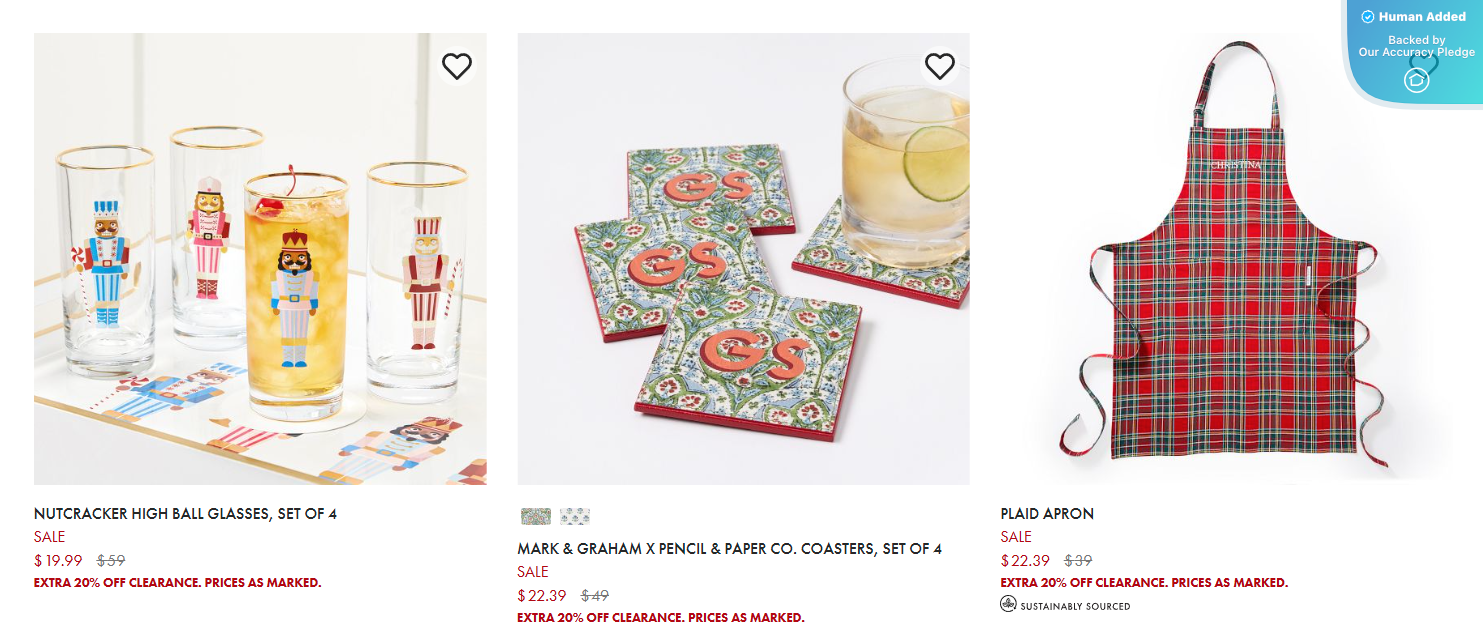Image resolution: width=1483 pixels, height=640 pixels.
Task: Click the $19.99 sale price
Action: [x=58, y=561]
